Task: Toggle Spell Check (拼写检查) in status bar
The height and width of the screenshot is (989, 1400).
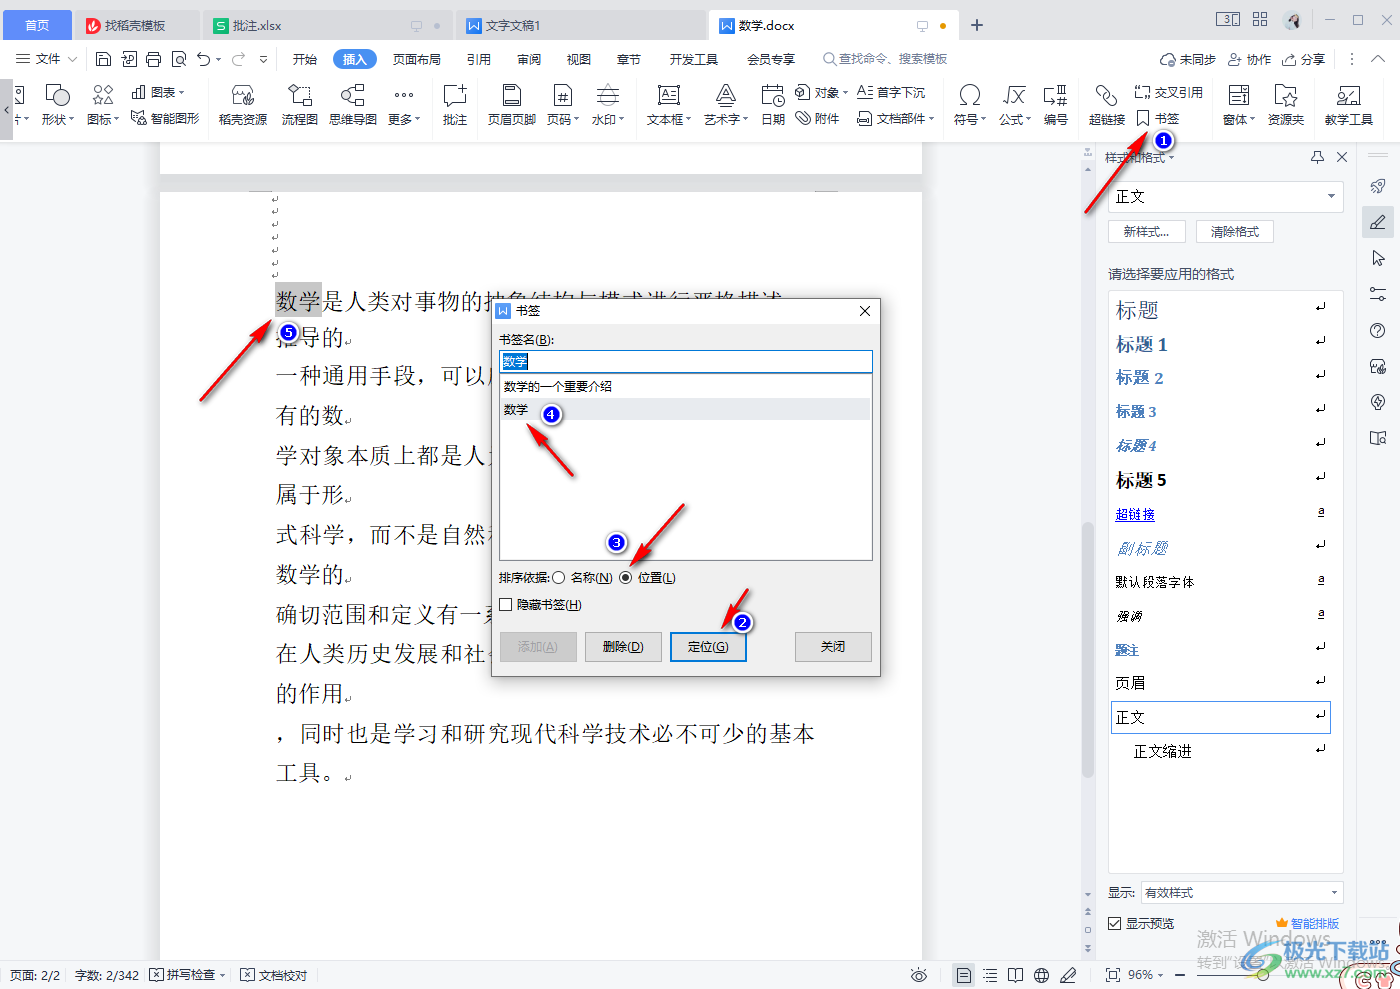Action: [187, 975]
